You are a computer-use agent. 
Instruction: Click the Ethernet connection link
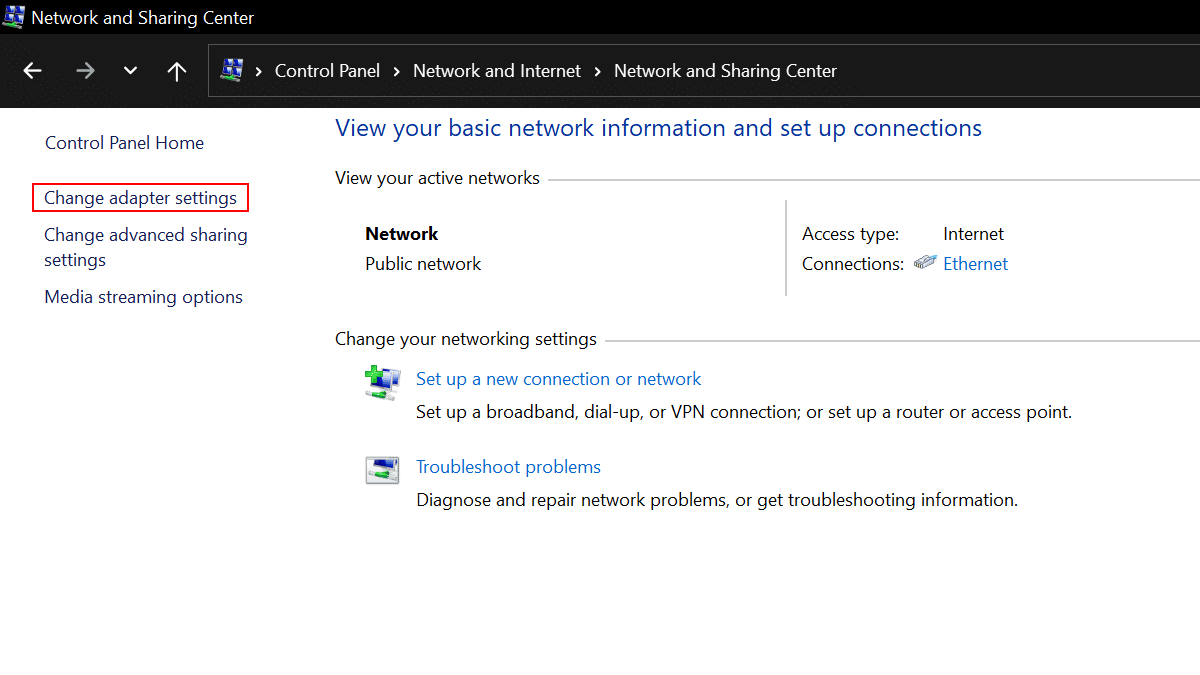click(975, 264)
